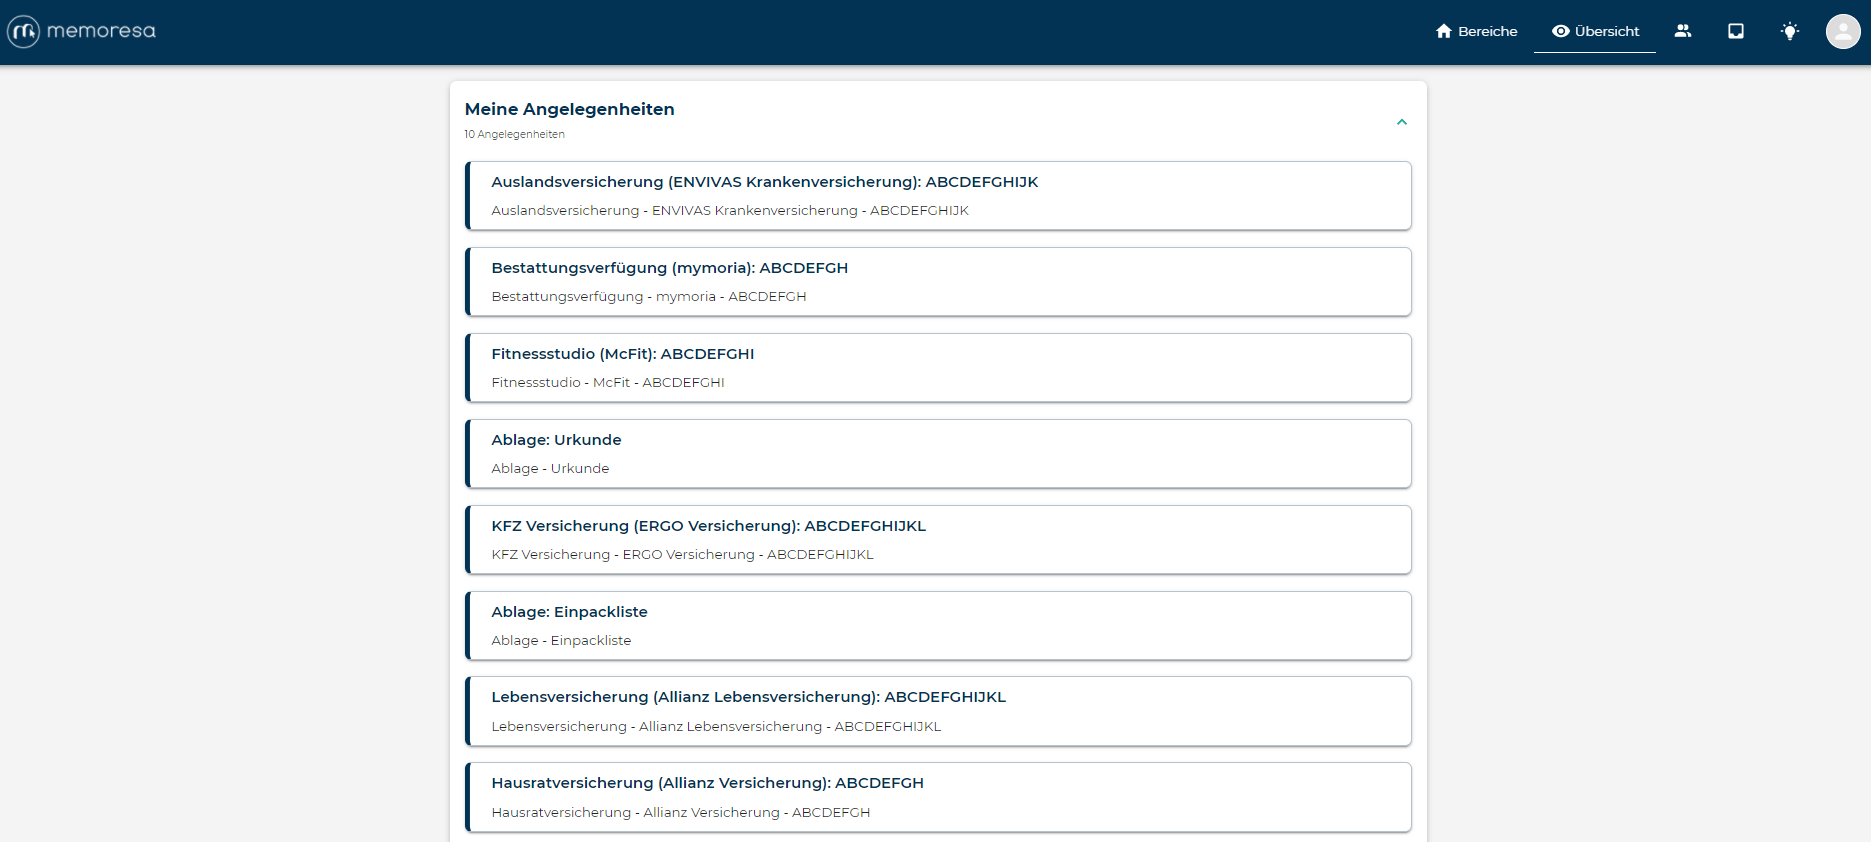Click the eye icon beside Übersicht
1871x842 pixels.
[x=1560, y=31]
